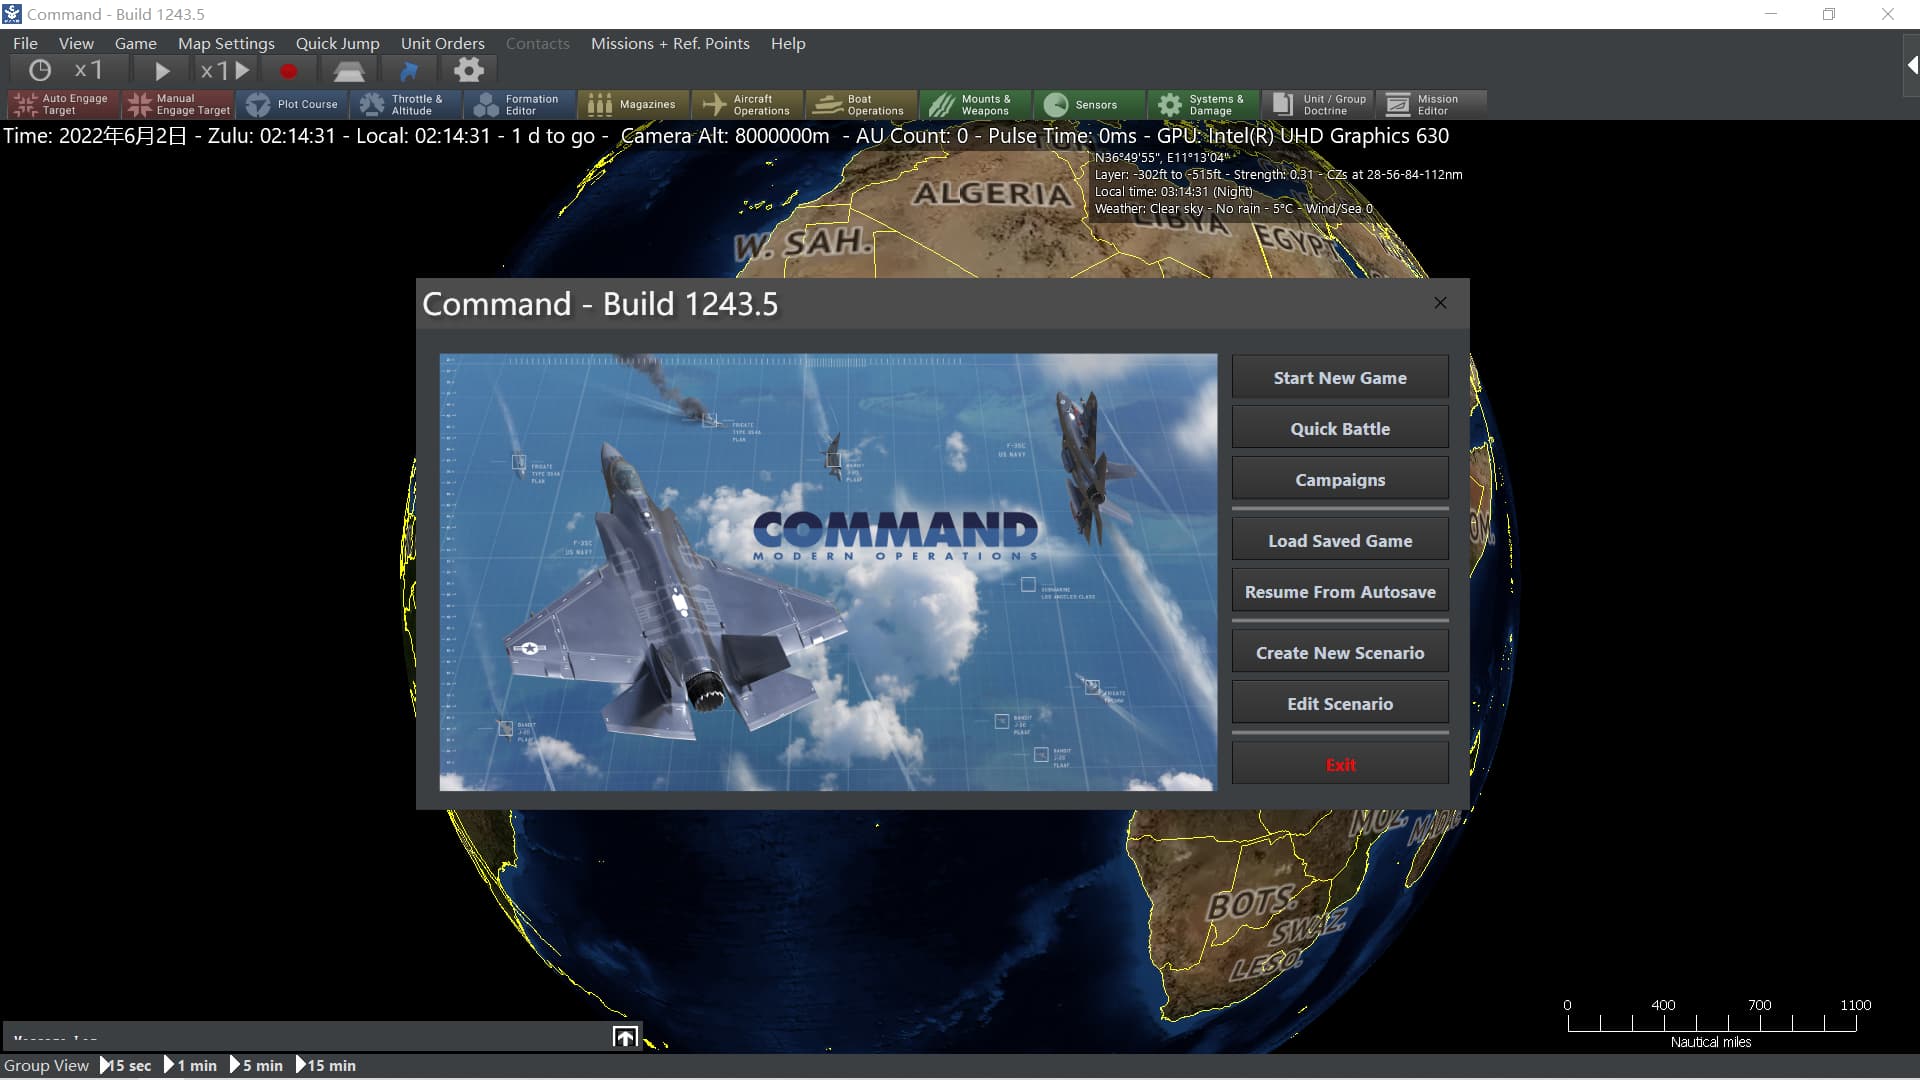
Task: Click Quick Battle button
Action: (x=1340, y=428)
